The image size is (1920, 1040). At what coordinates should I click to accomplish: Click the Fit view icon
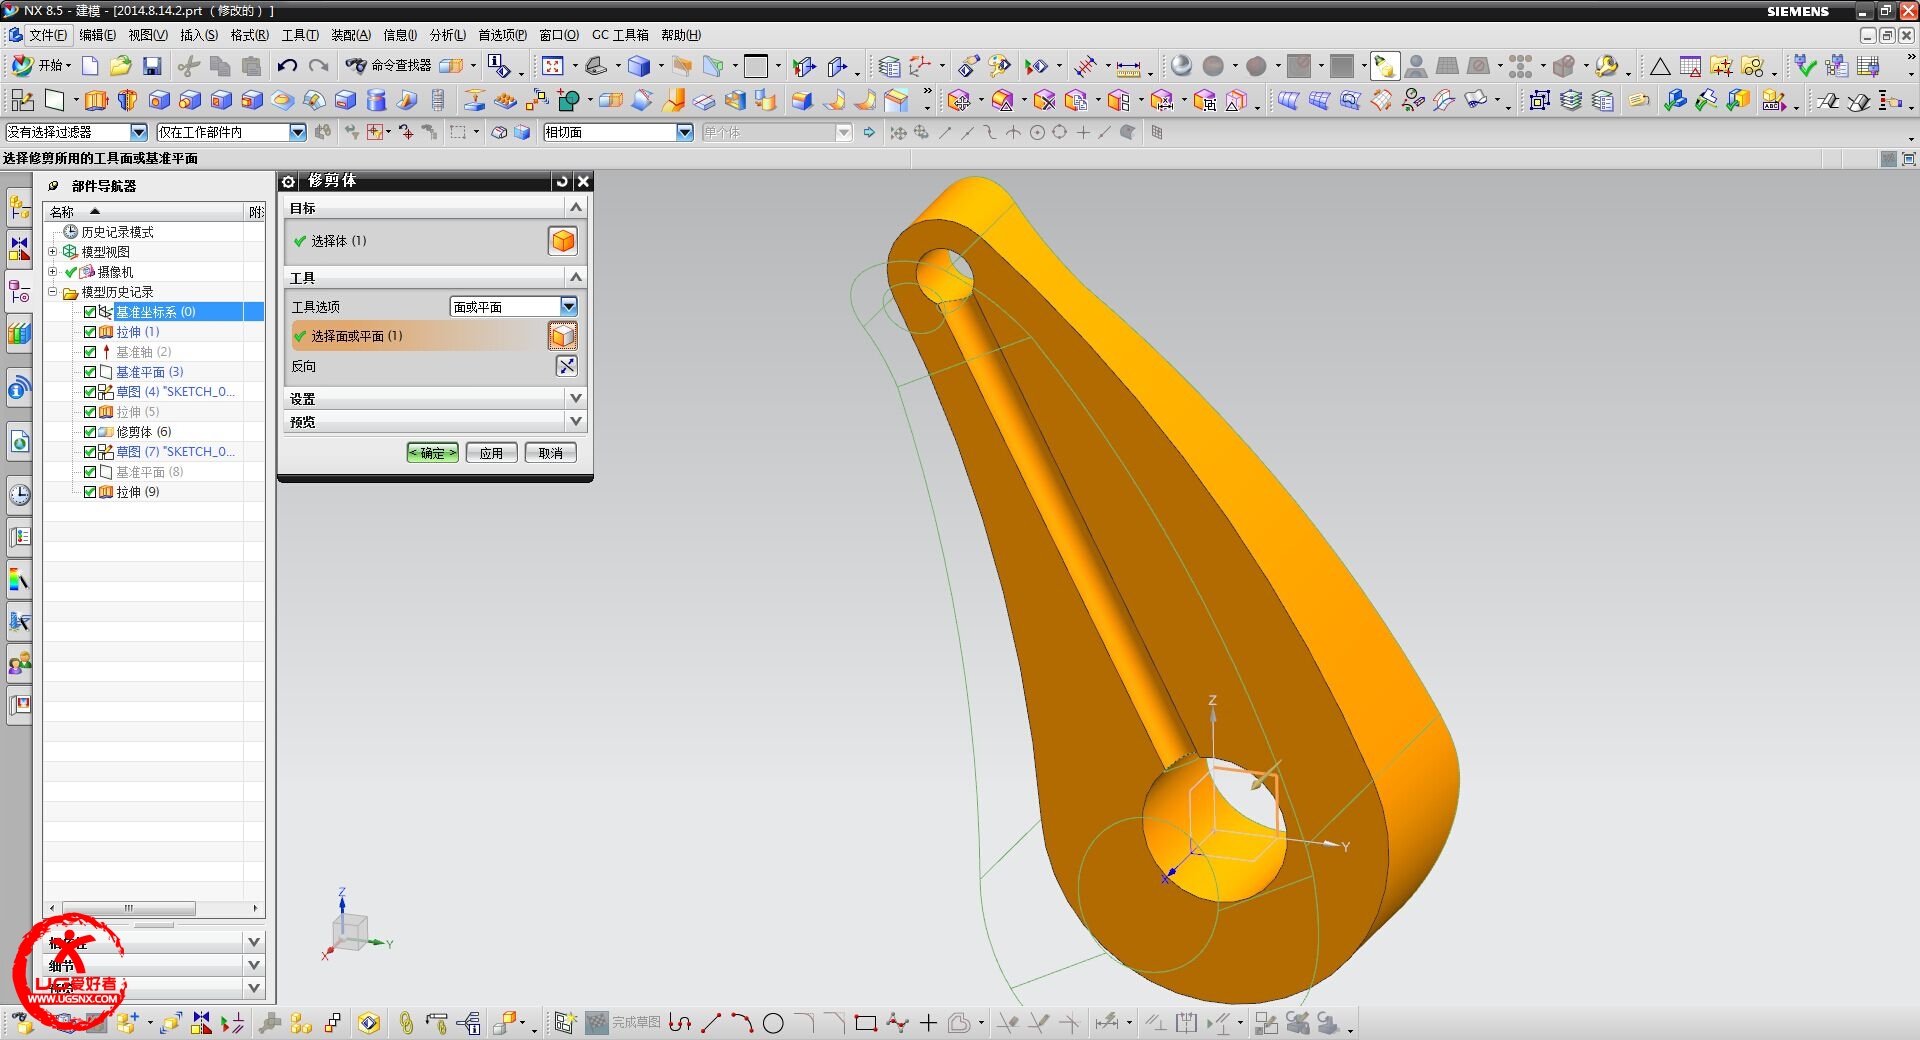tap(552, 67)
